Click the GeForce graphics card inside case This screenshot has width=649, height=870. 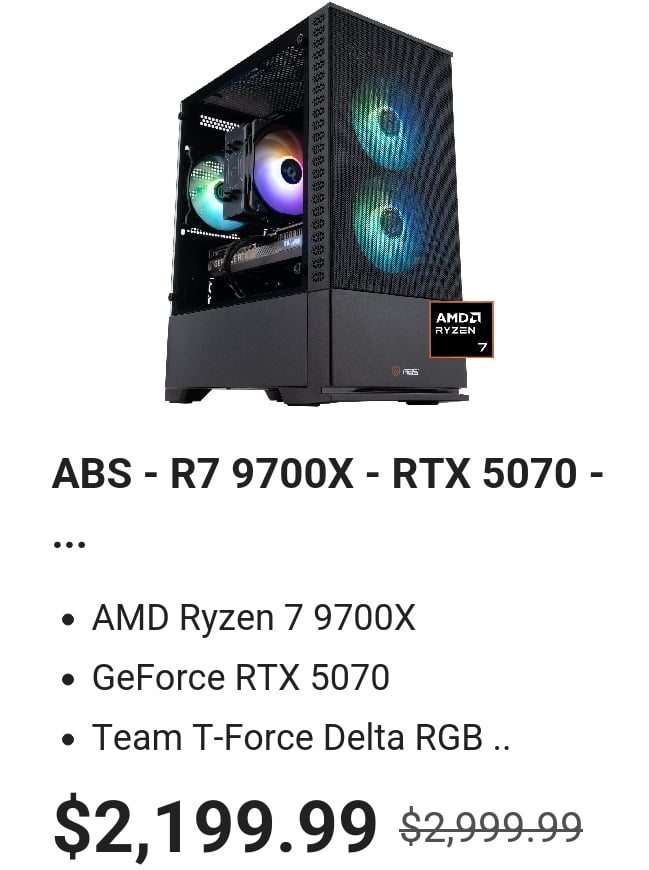click(x=256, y=254)
